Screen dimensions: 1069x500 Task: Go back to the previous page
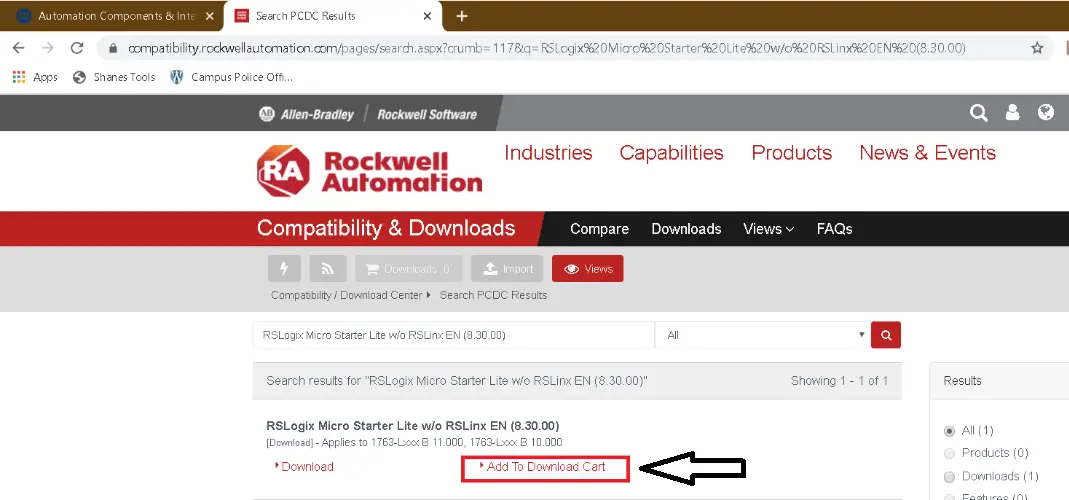[x=18, y=48]
